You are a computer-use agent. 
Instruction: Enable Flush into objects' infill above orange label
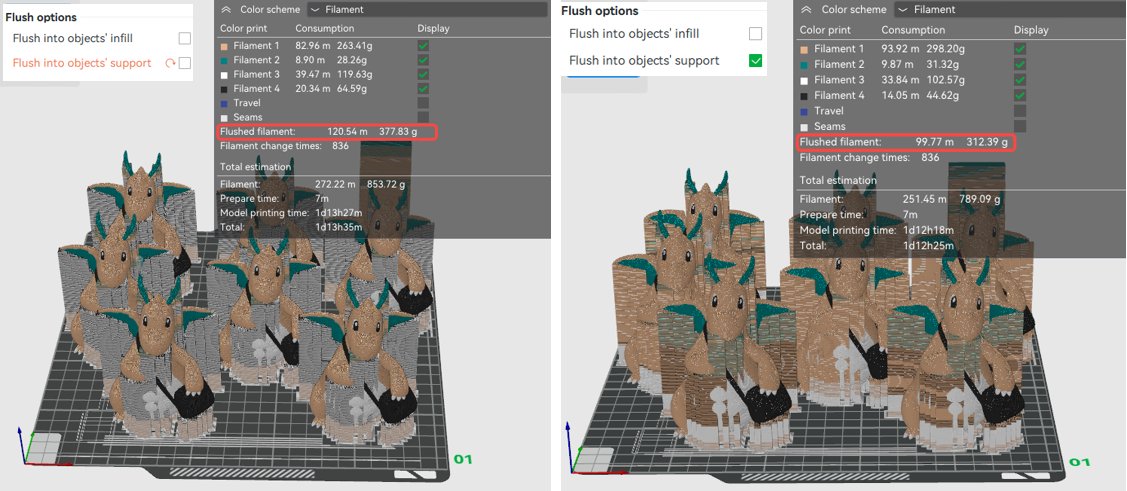[x=185, y=38]
